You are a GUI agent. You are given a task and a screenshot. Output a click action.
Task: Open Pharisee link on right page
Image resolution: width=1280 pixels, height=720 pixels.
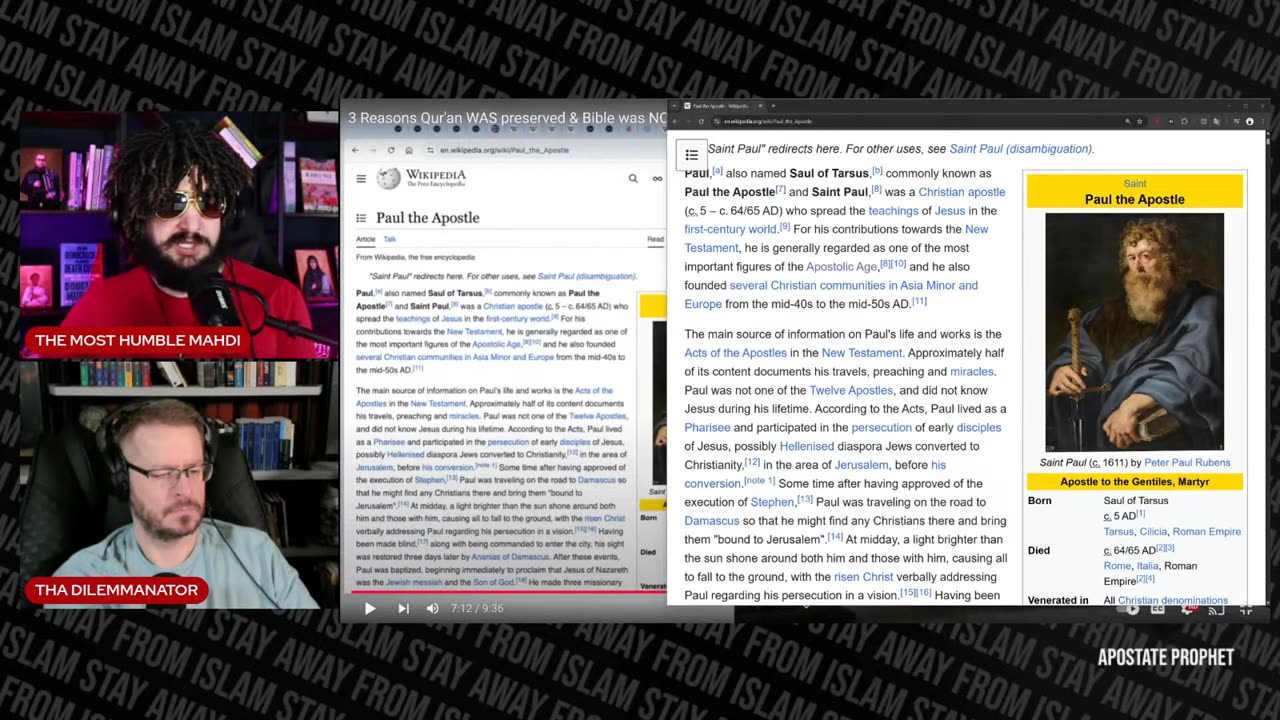pyautogui.click(x=707, y=427)
